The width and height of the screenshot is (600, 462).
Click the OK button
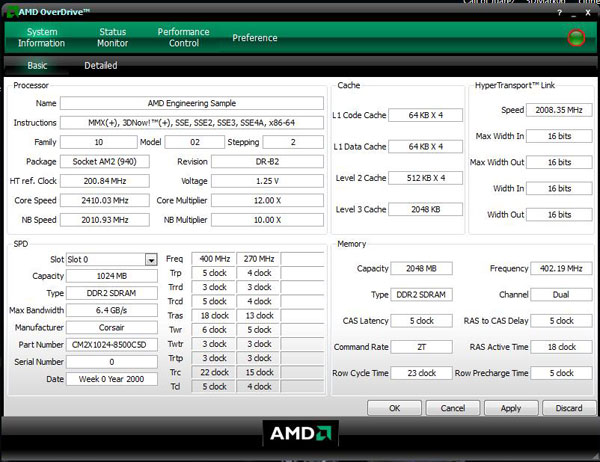click(x=395, y=408)
